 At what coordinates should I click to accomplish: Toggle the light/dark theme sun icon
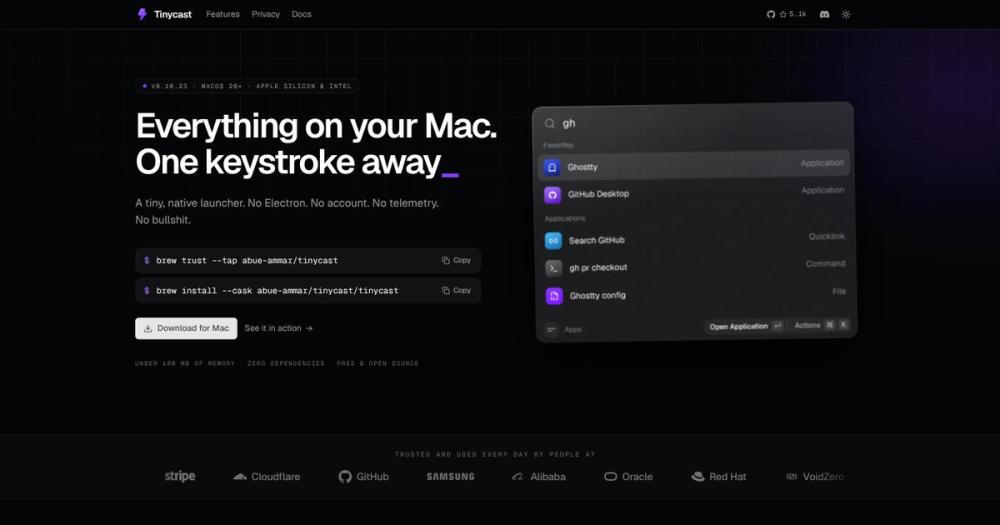pyautogui.click(x=846, y=14)
